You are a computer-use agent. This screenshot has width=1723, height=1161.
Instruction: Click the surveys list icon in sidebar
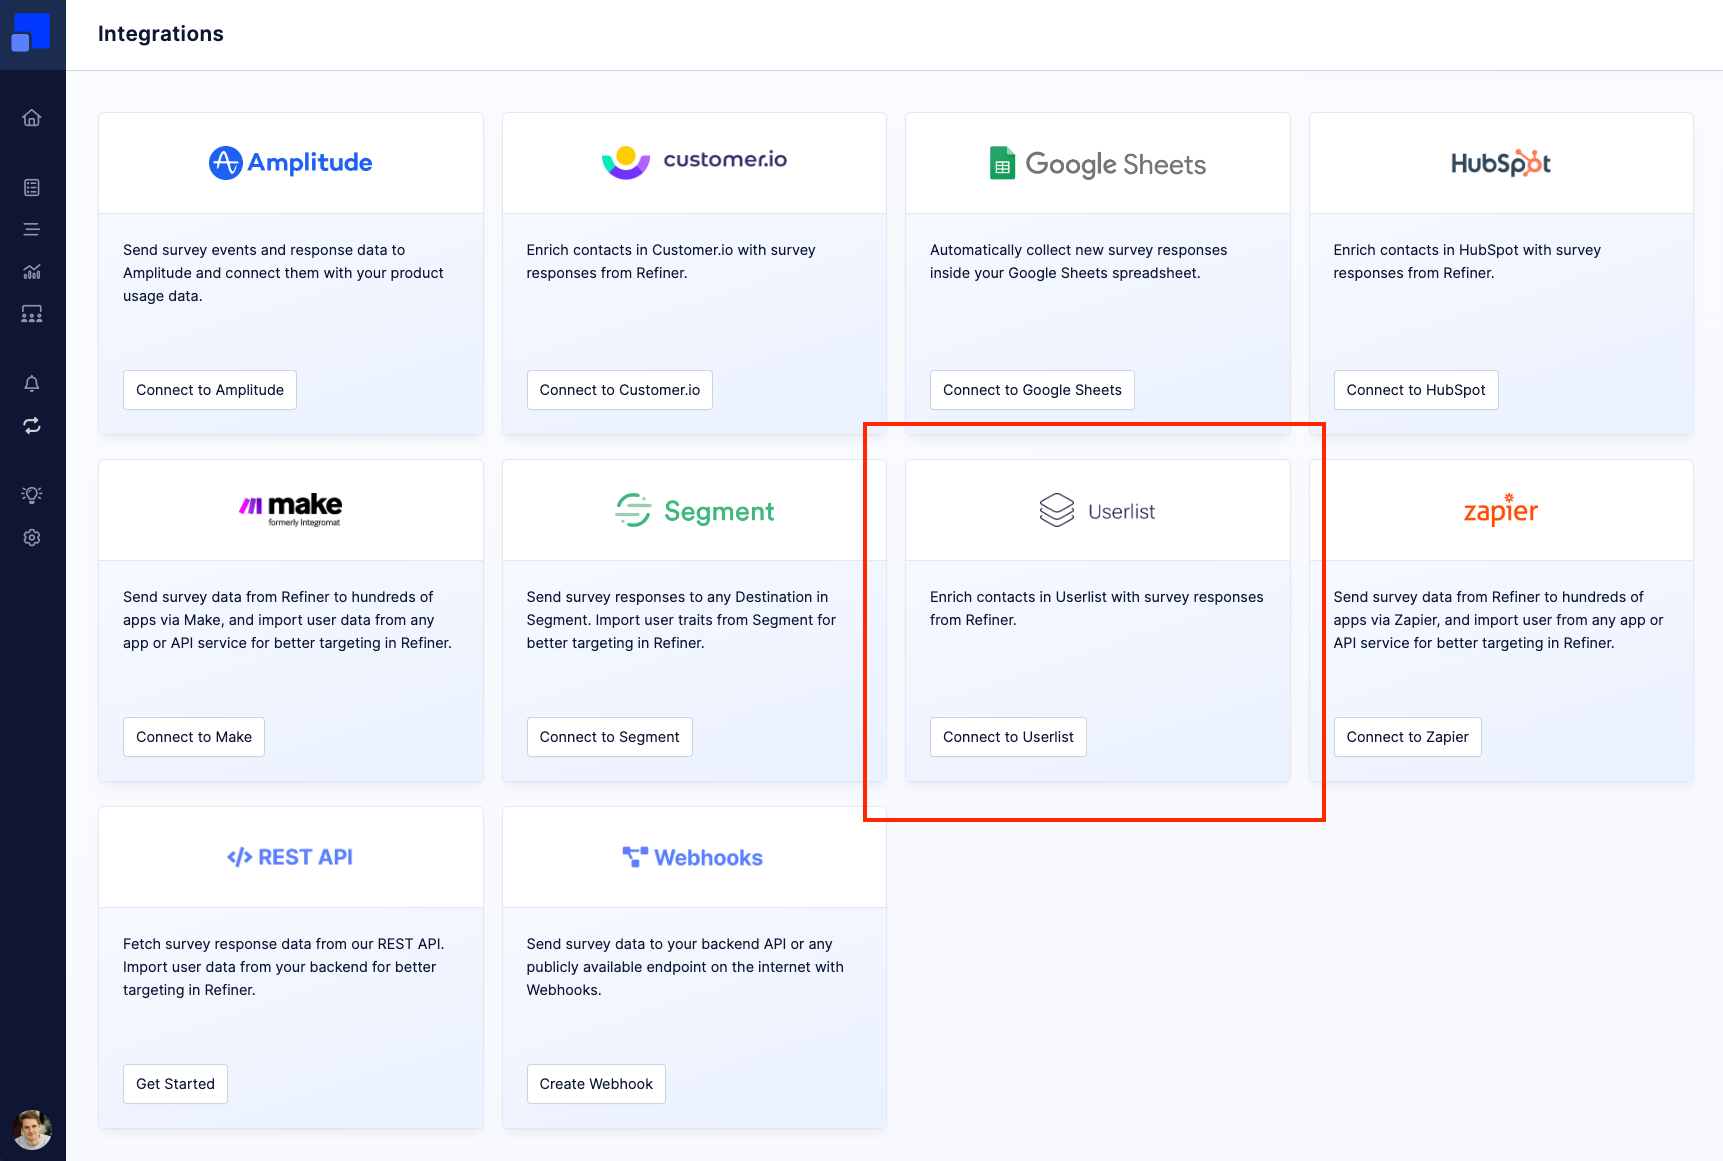pos(32,188)
